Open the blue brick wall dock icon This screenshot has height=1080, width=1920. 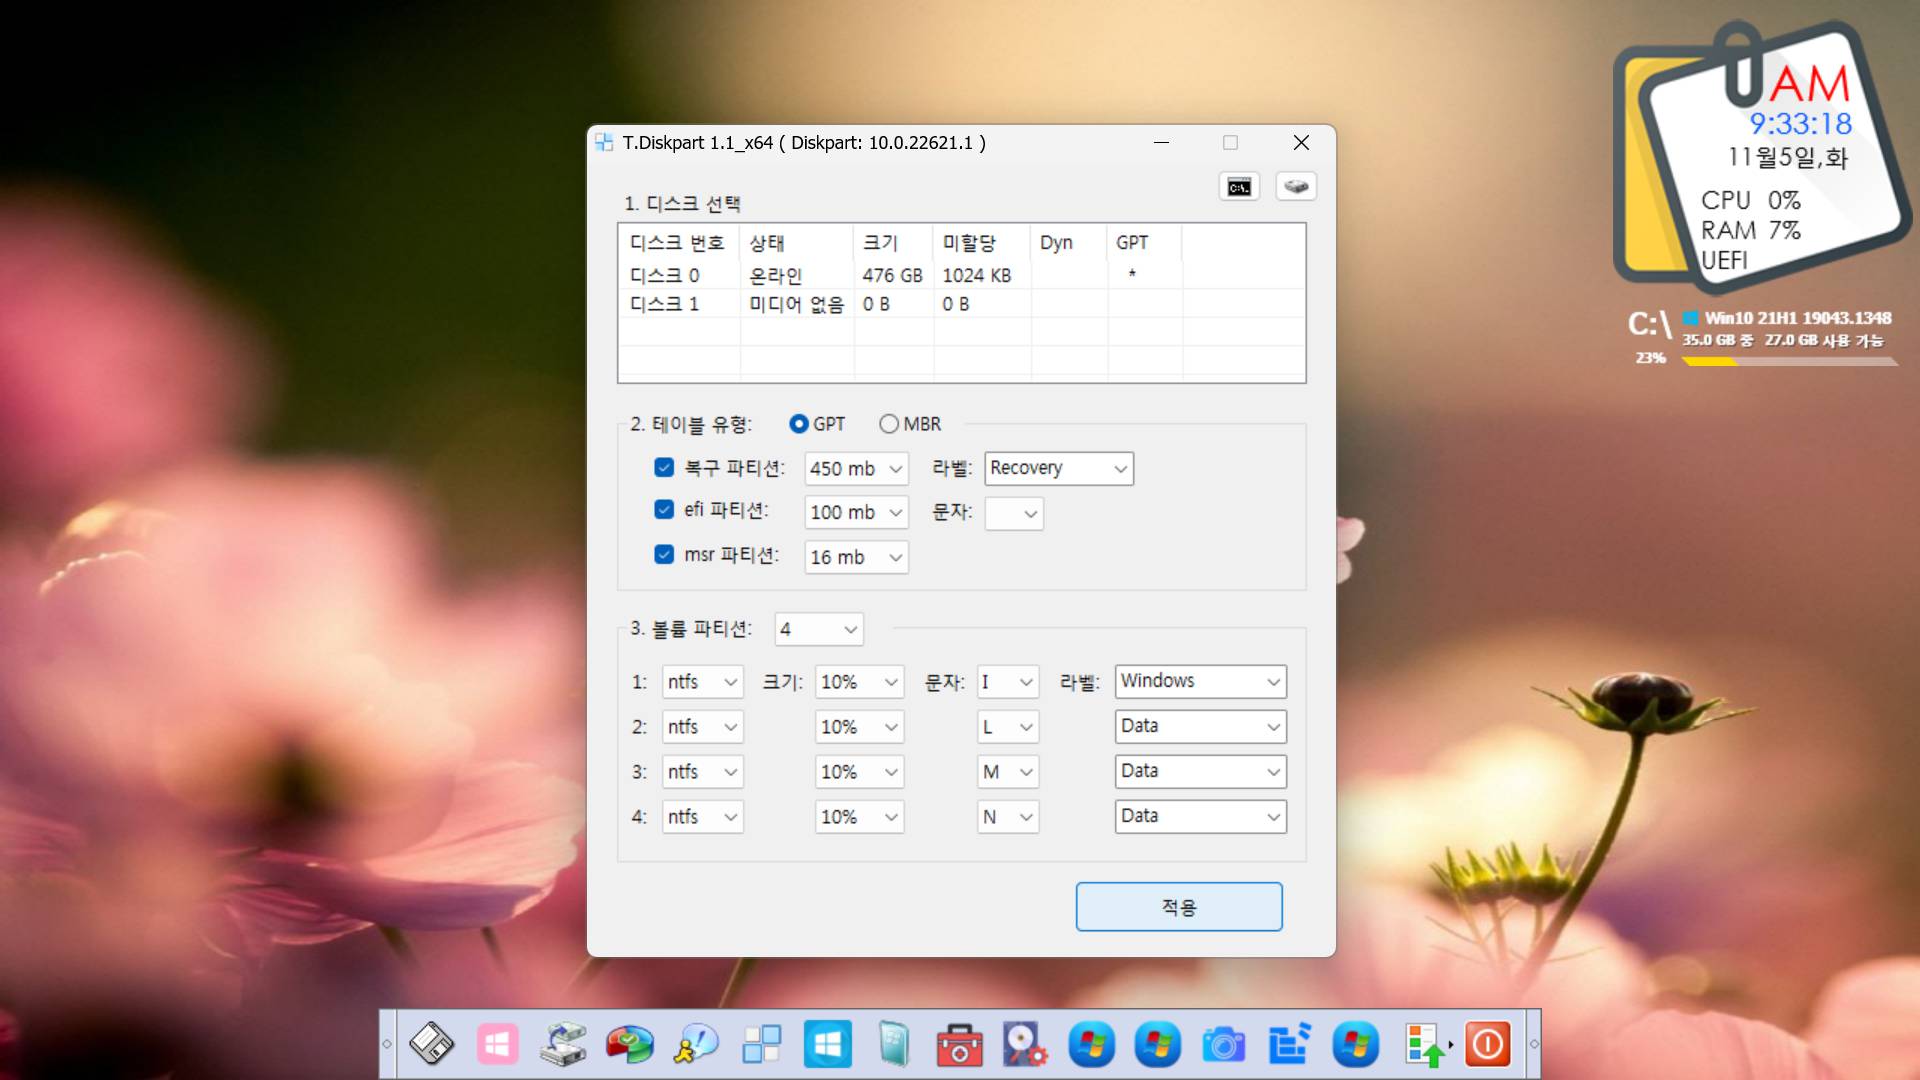point(1289,1044)
